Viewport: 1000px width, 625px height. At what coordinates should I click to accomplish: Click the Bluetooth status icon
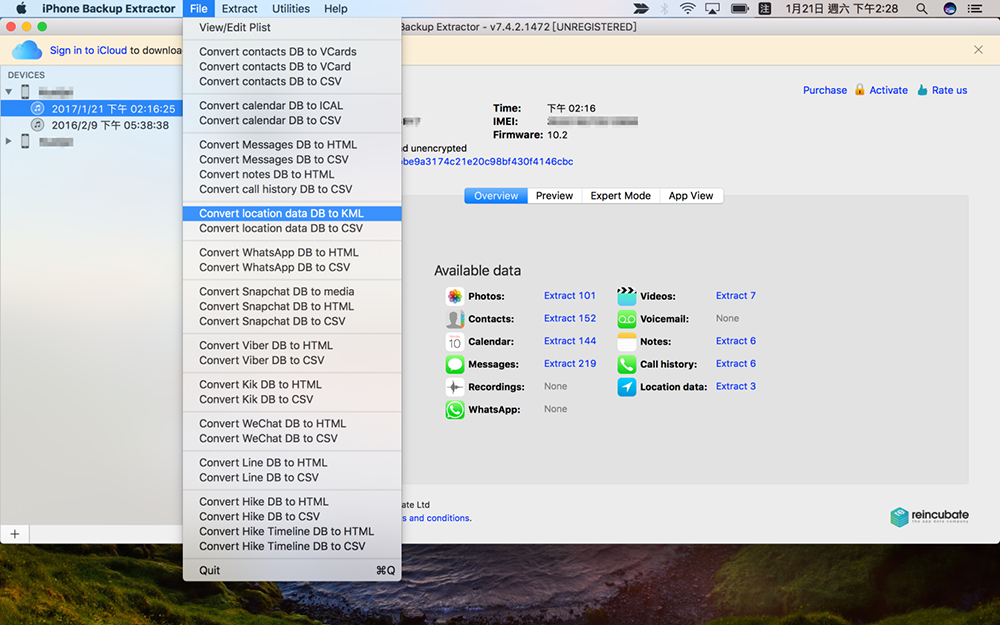point(664,8)
